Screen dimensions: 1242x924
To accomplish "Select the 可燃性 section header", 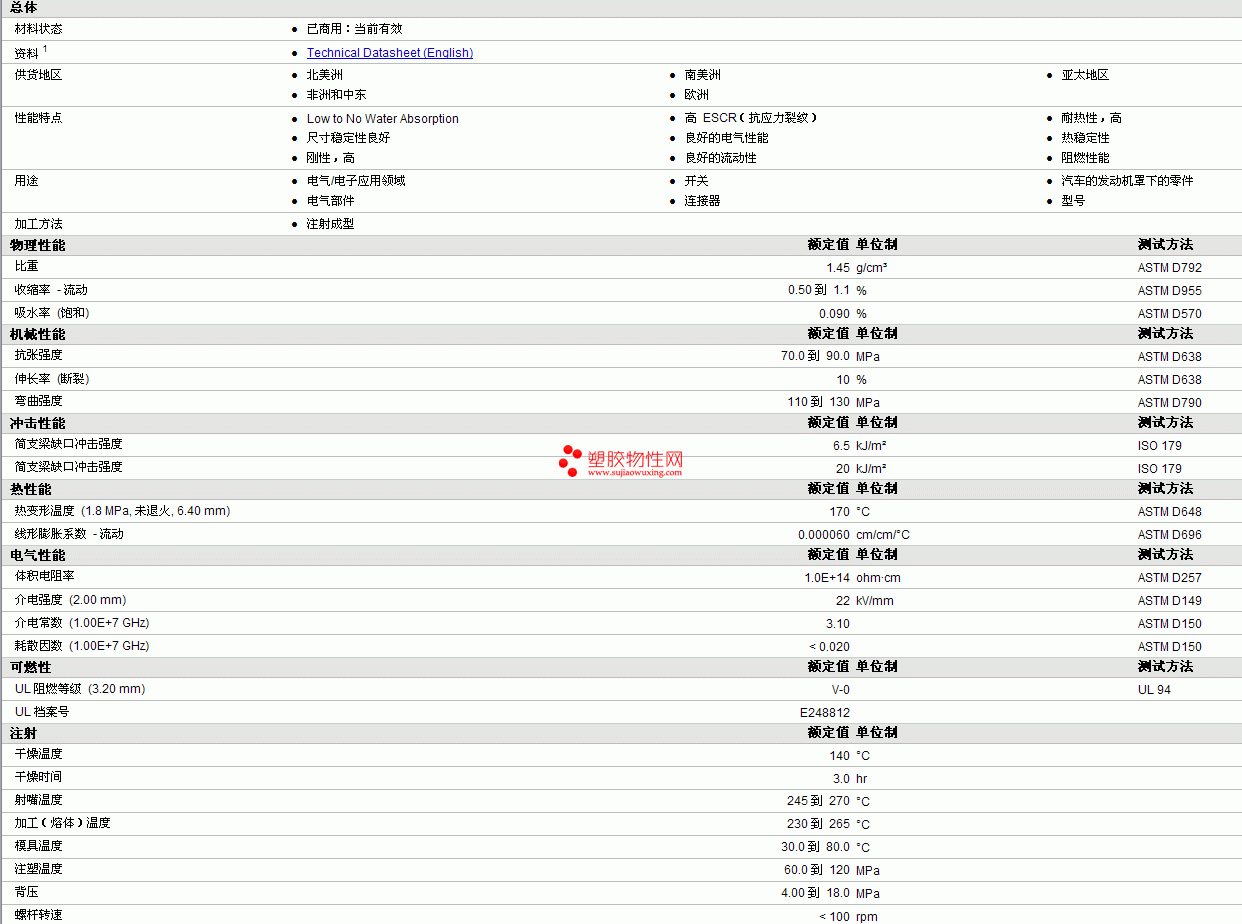I will point(31,667).
